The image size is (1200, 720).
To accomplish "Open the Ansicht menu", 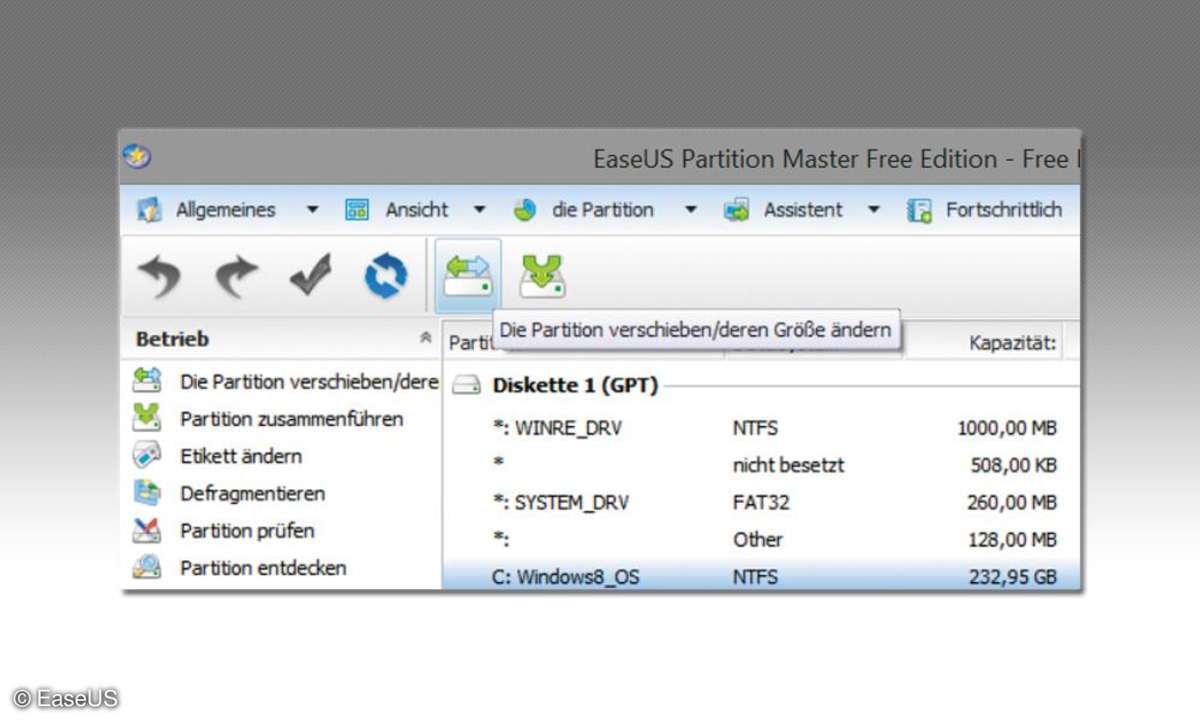I will click(x=416, y=210).
